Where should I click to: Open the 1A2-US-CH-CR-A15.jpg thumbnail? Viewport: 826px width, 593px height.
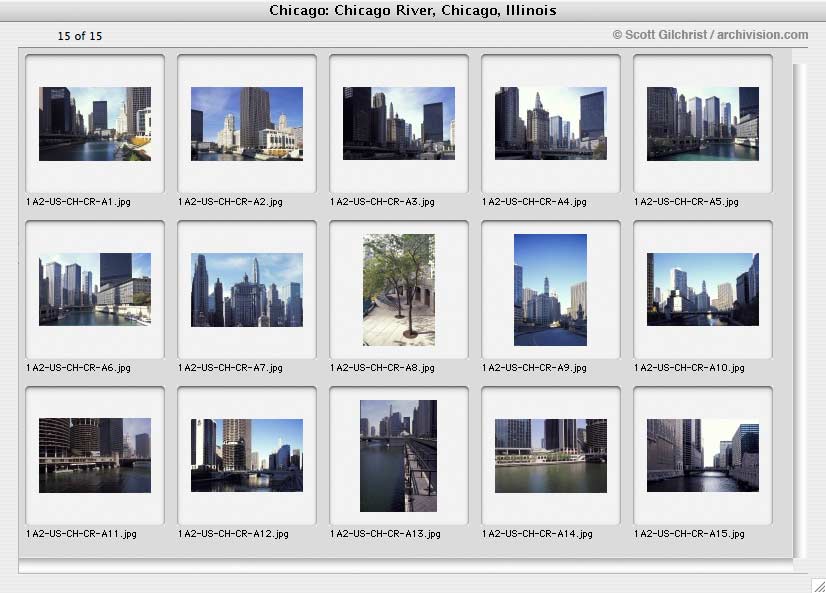(x=703, y=456)
